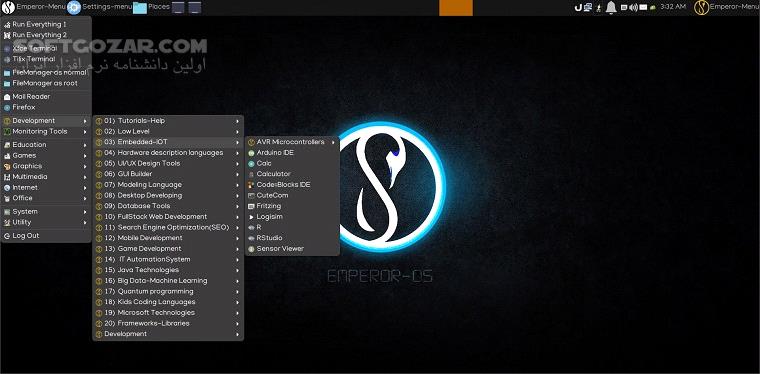Open 12) Mobile Development
Image resolution: width=760 pixels, height=374 pixels.
coord(168,238)
